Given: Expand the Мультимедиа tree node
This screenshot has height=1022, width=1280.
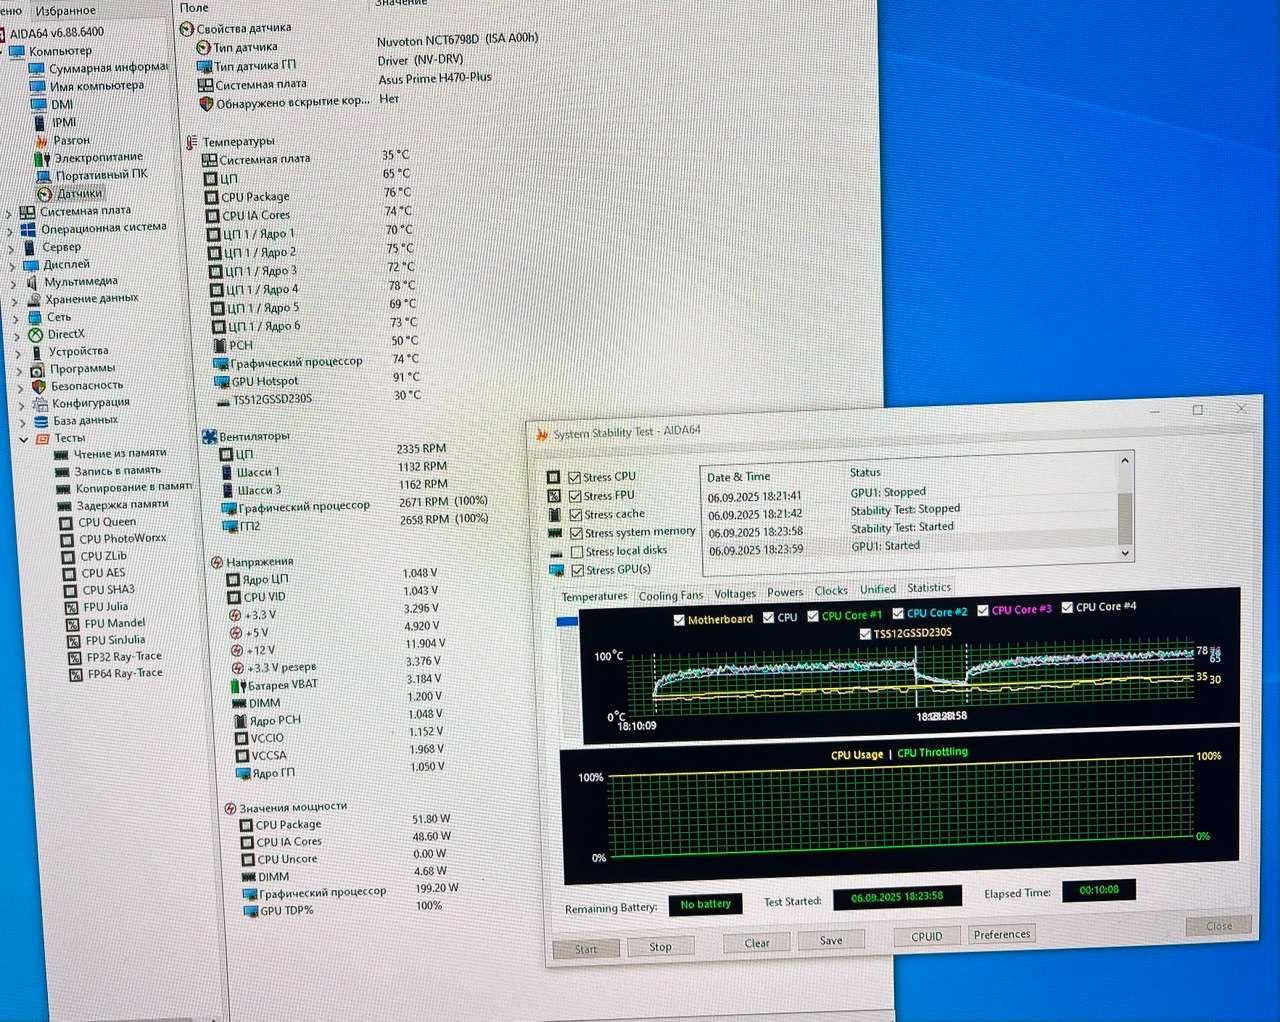Looking at the screenshot, I should click(x=13, y=284).
